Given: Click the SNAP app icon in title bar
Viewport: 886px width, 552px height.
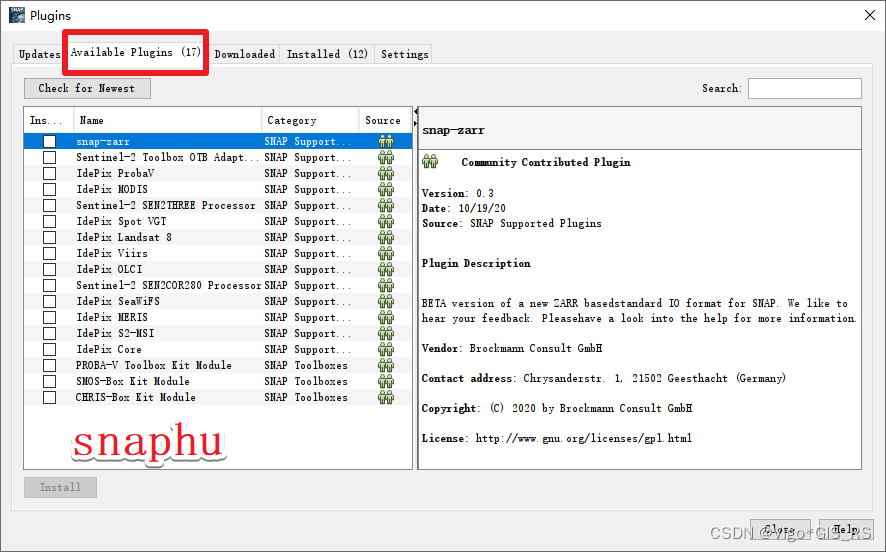Looking at the screenshot, I should 17,15.
